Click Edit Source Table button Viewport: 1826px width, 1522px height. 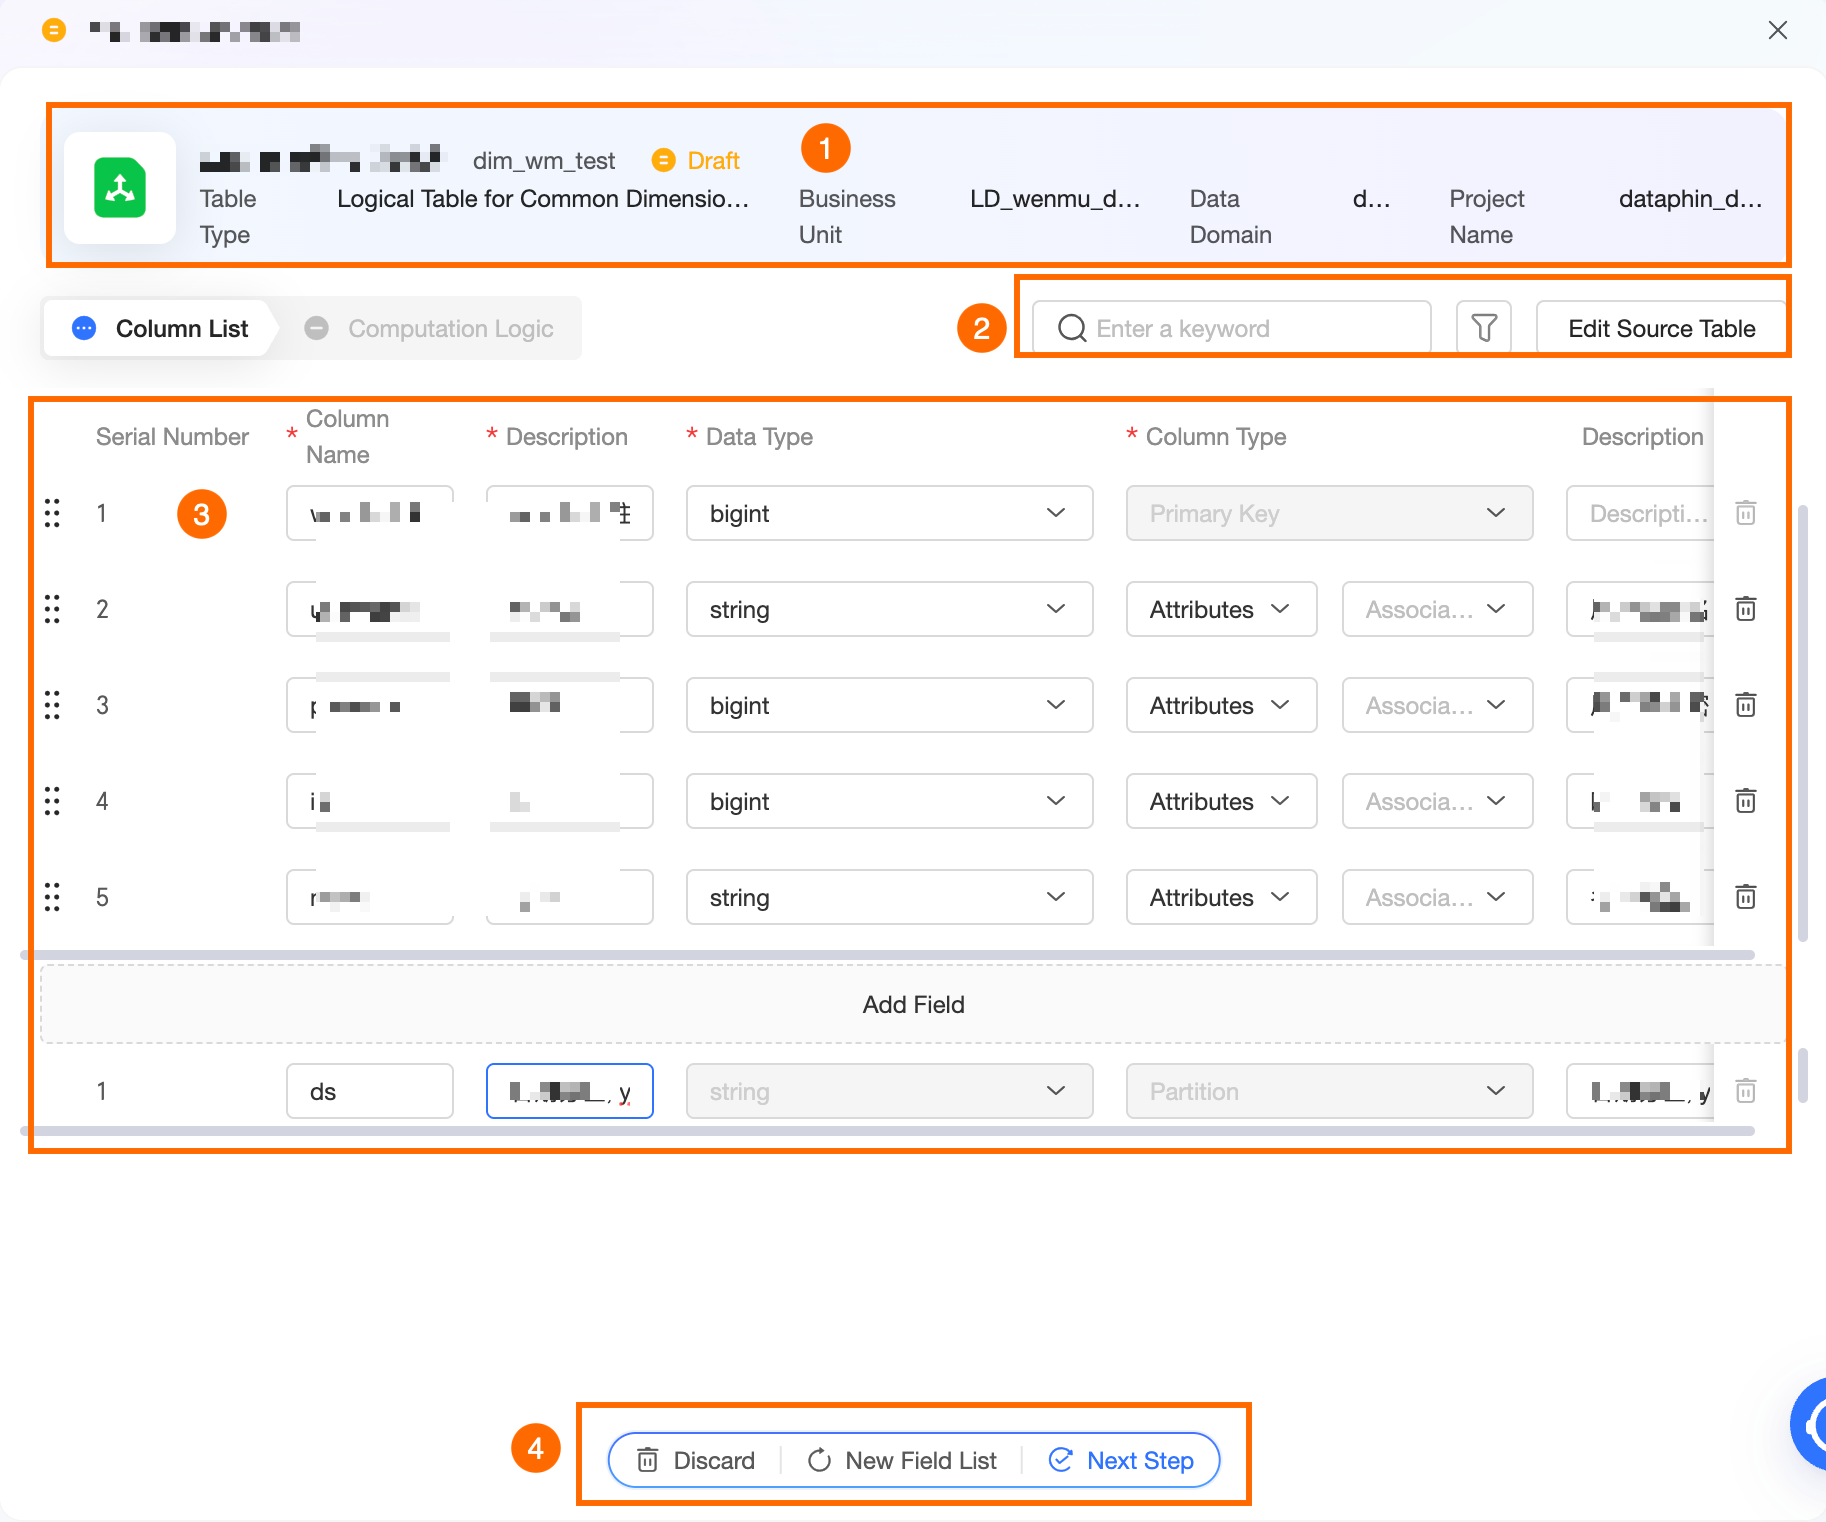pyautogui.click(x=1661, y=328)
